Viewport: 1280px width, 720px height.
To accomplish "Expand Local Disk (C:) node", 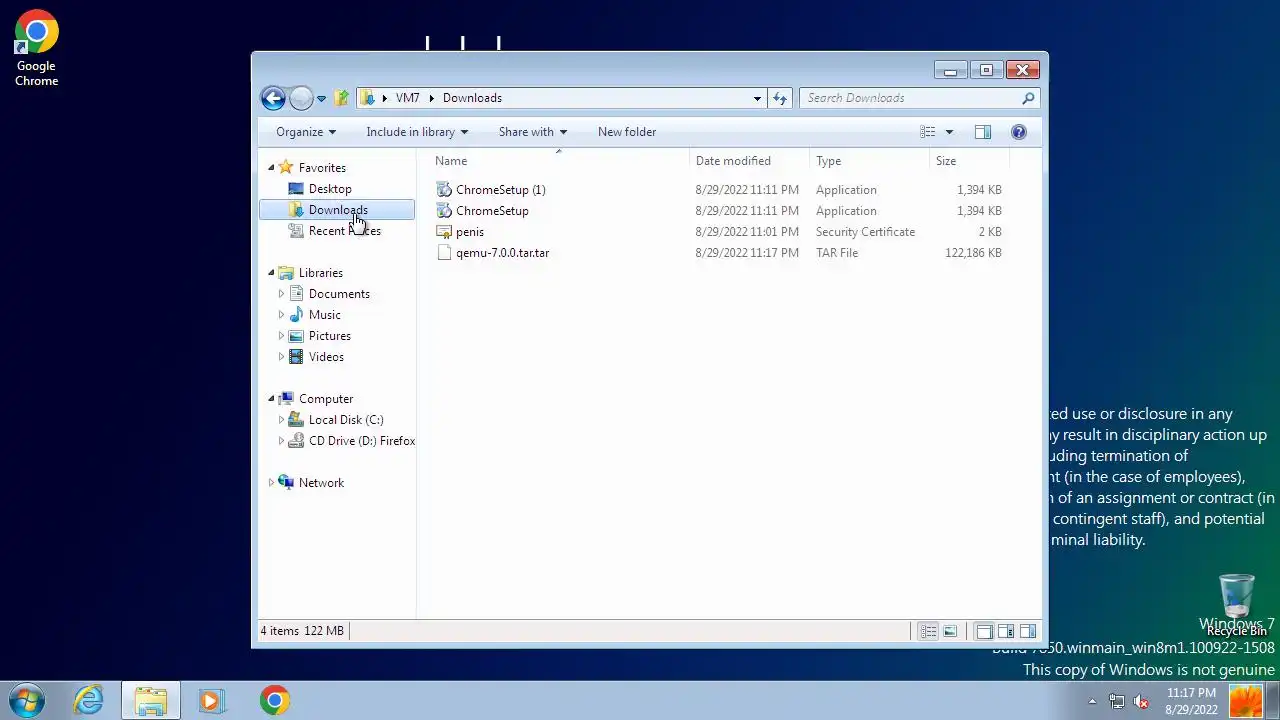I will [x=281, y=420].
